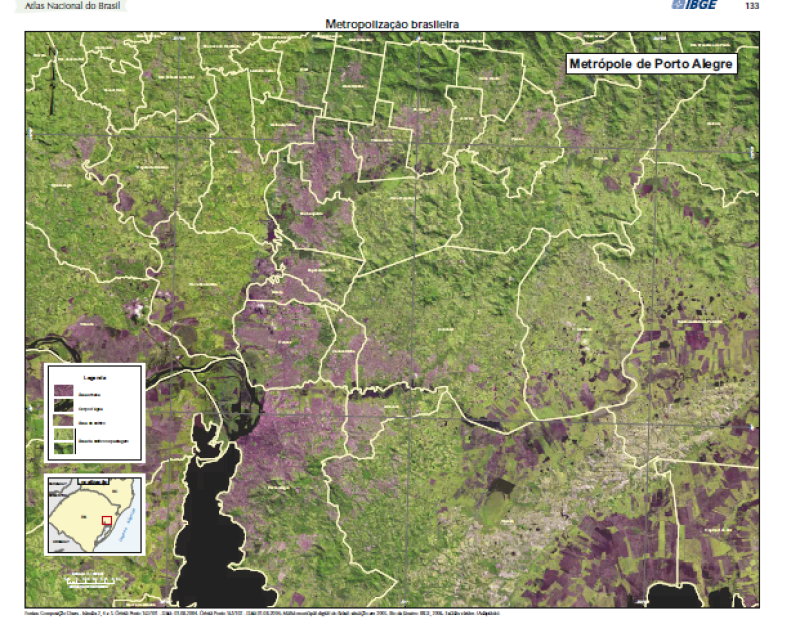Click the dark water-body legend swatch

[x=63, y=406]
